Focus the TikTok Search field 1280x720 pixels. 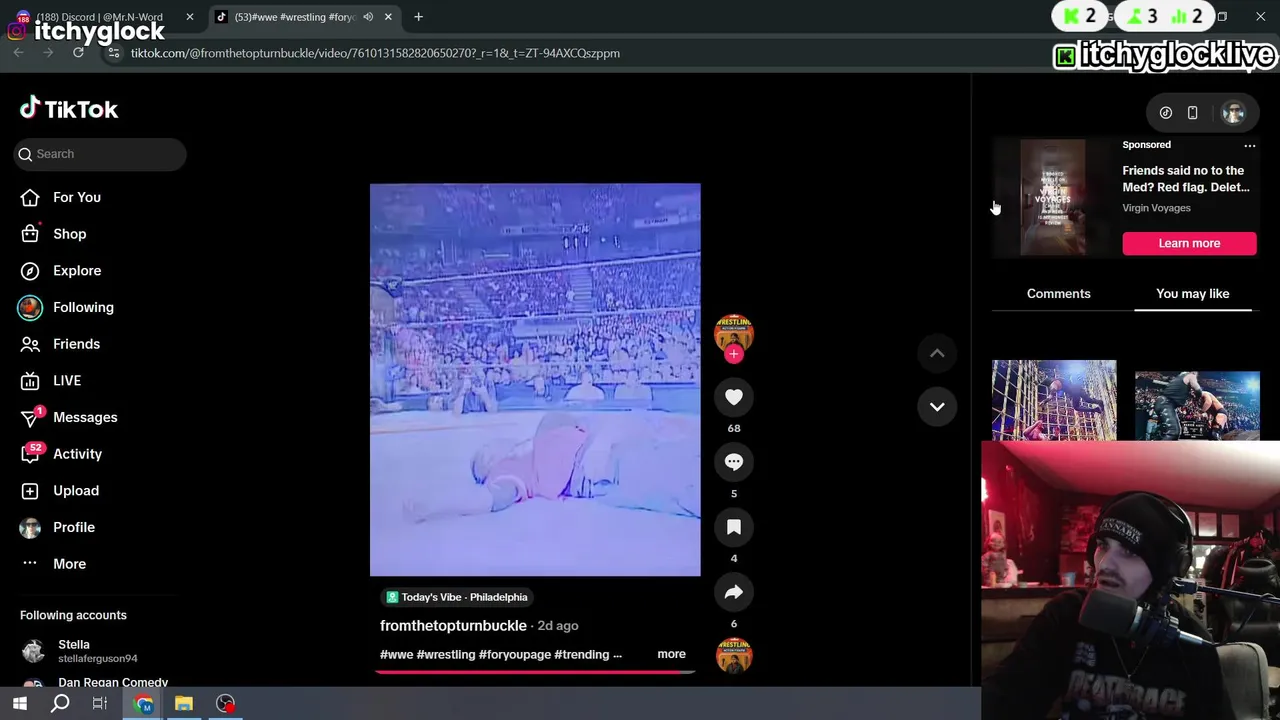(x=100, y=154)
